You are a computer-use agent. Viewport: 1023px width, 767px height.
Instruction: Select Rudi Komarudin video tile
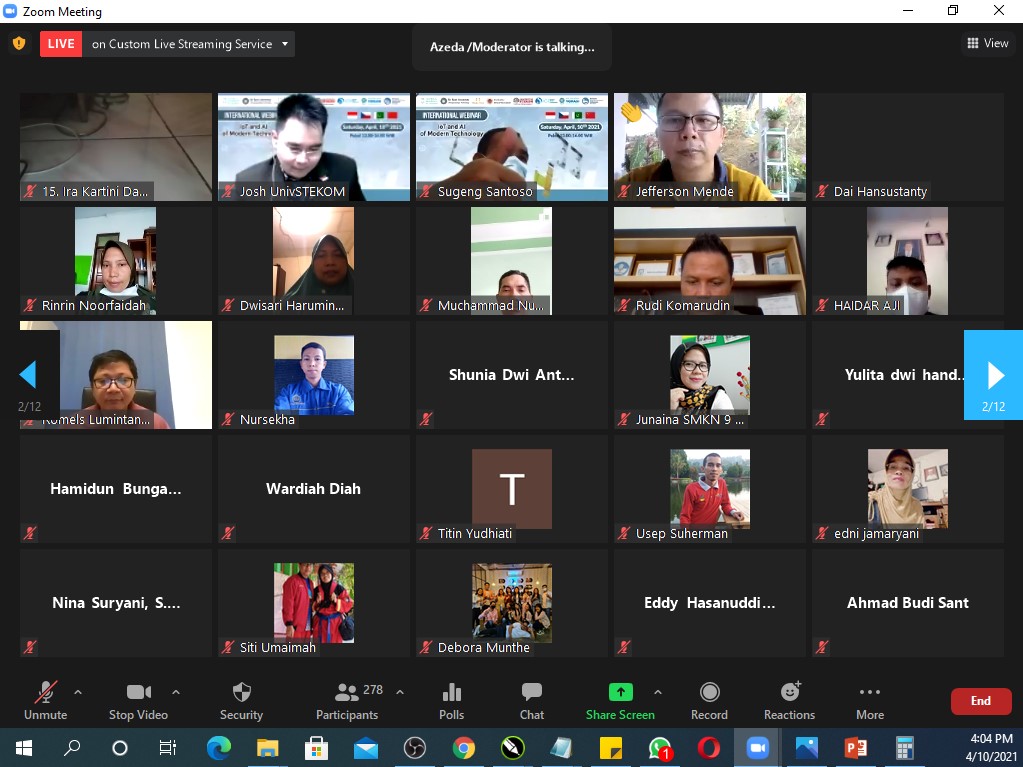click(710, 261)
